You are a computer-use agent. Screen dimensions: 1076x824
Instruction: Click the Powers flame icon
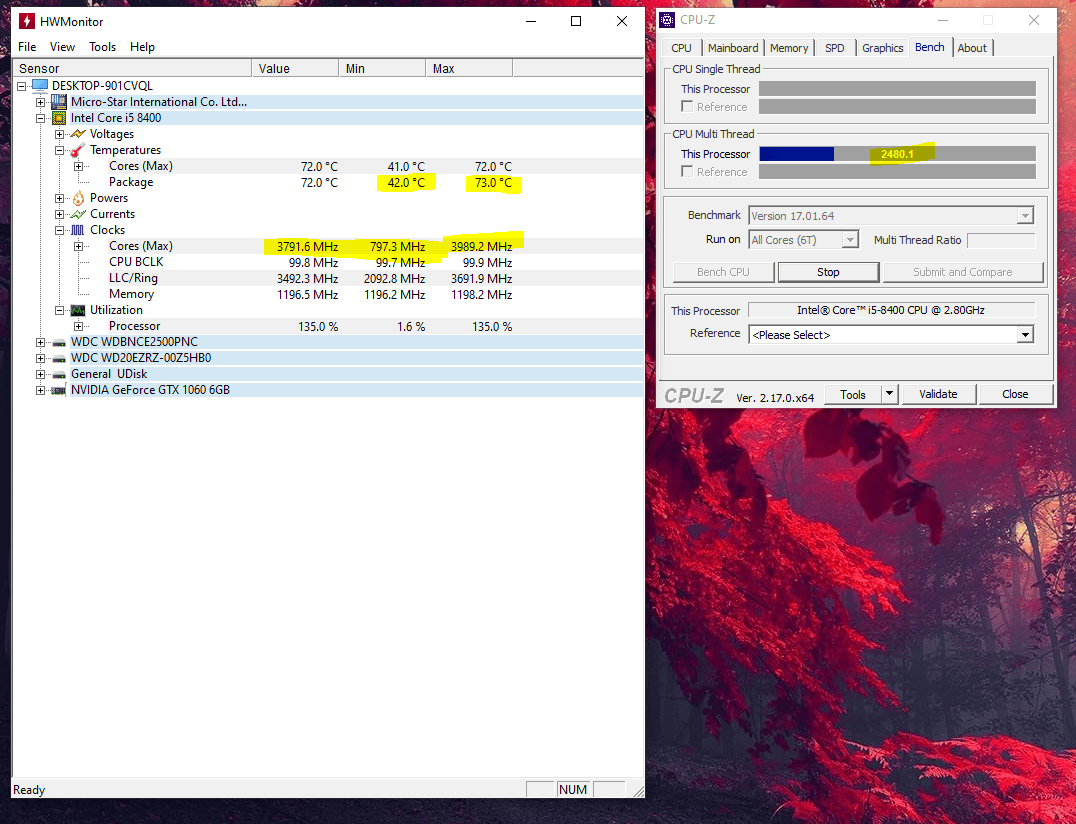click(x=78, y=198)
